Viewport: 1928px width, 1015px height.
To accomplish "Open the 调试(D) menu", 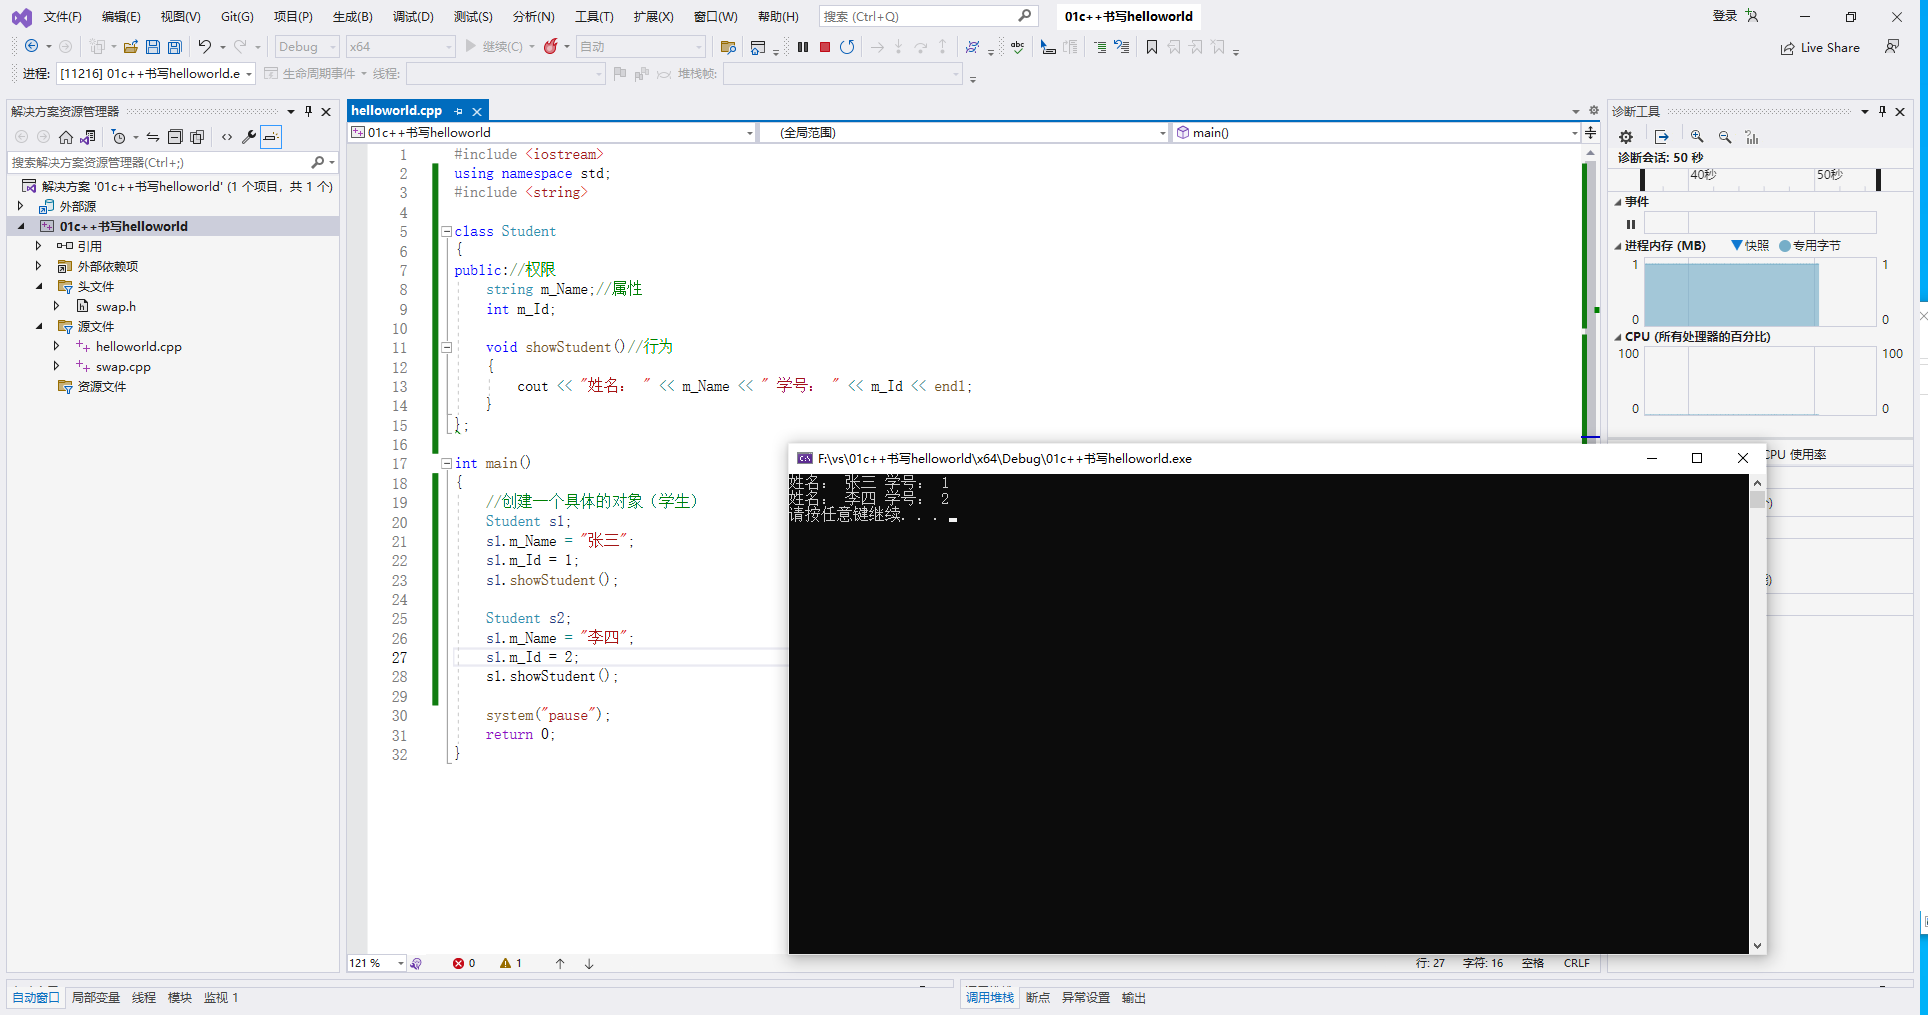I will click(413, 16).
